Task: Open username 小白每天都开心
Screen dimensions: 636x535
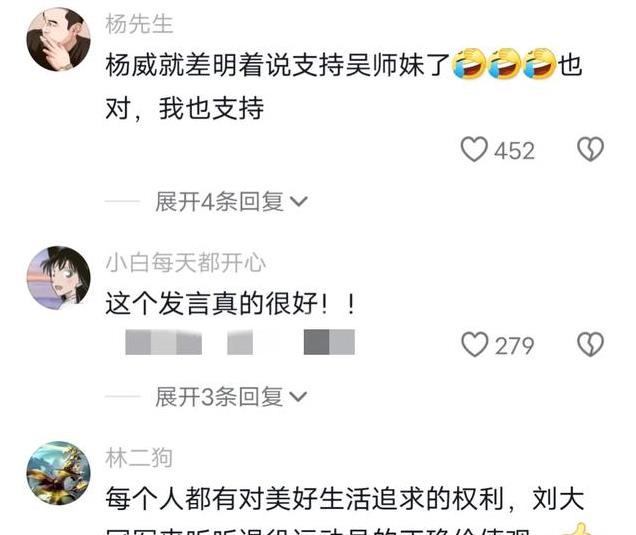Action: 185,262
